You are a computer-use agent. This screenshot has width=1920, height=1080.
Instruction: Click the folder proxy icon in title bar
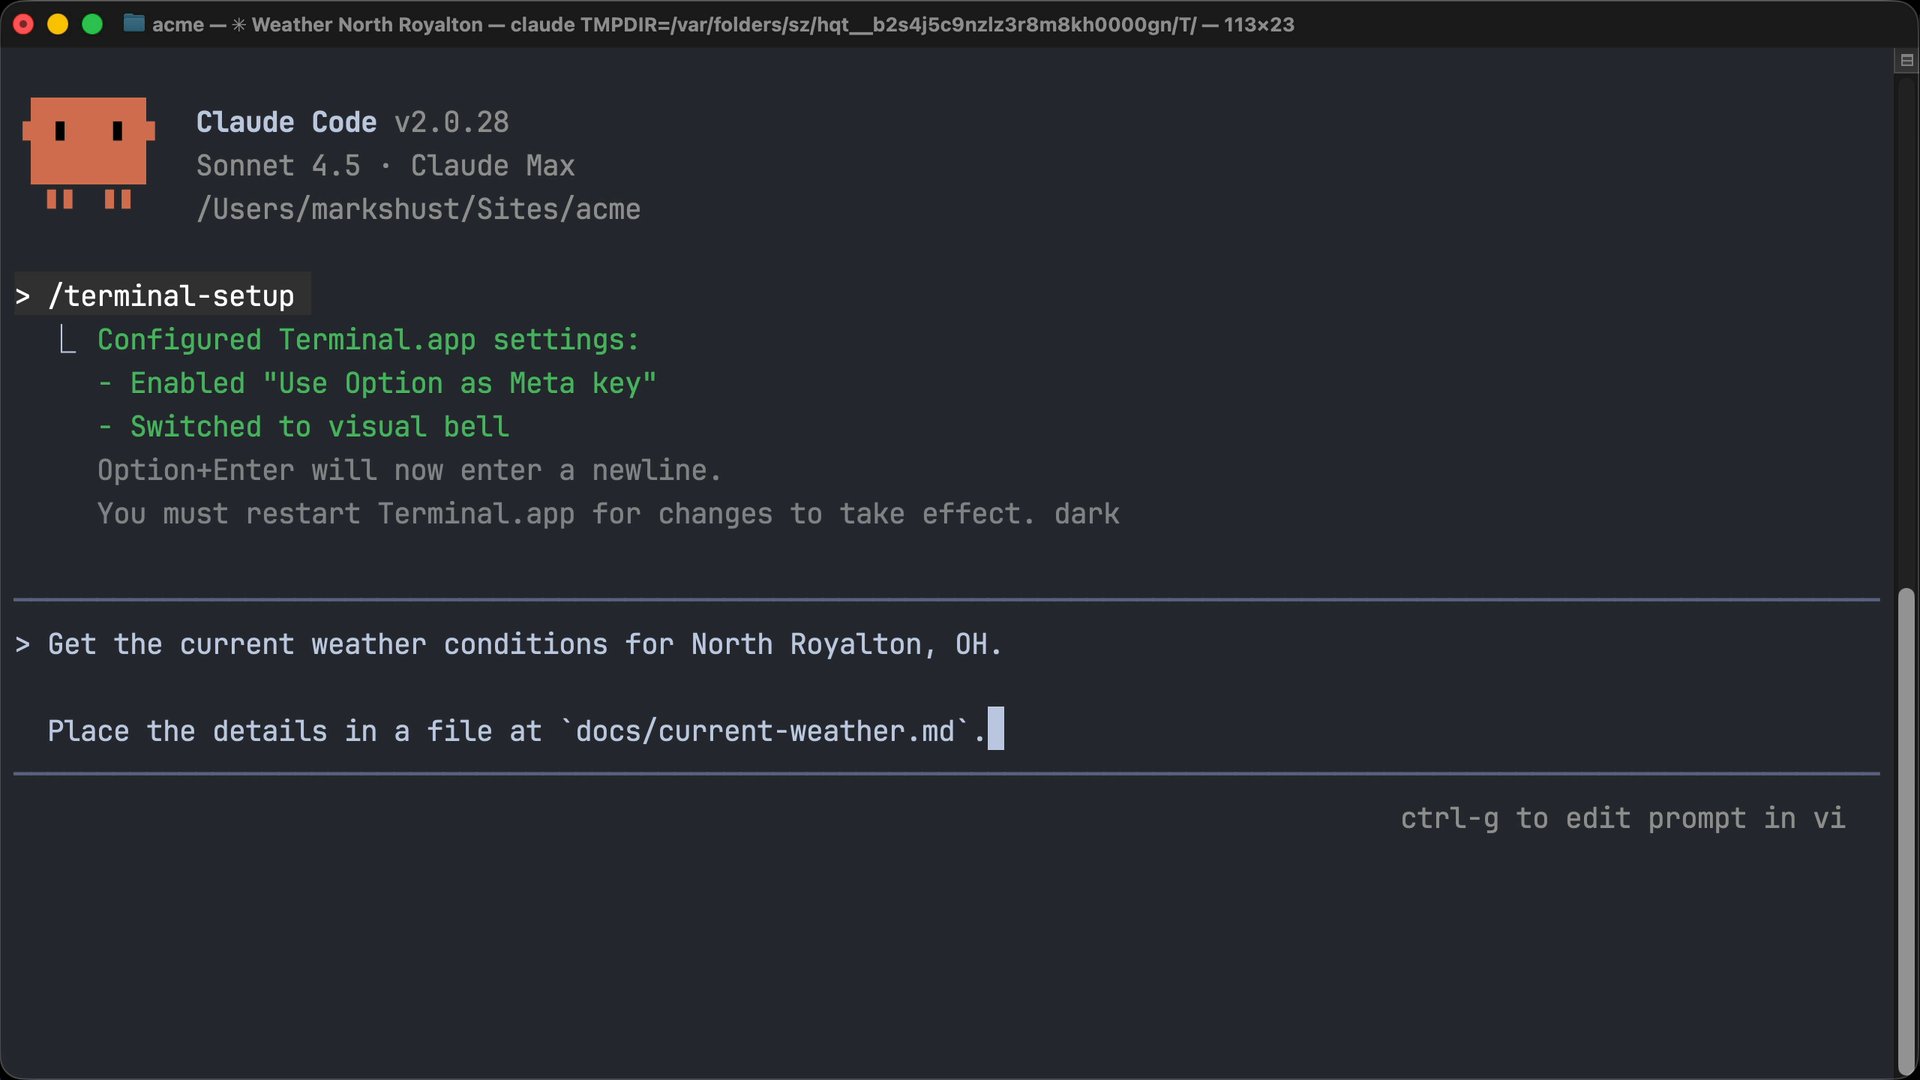tap(133, 24)
